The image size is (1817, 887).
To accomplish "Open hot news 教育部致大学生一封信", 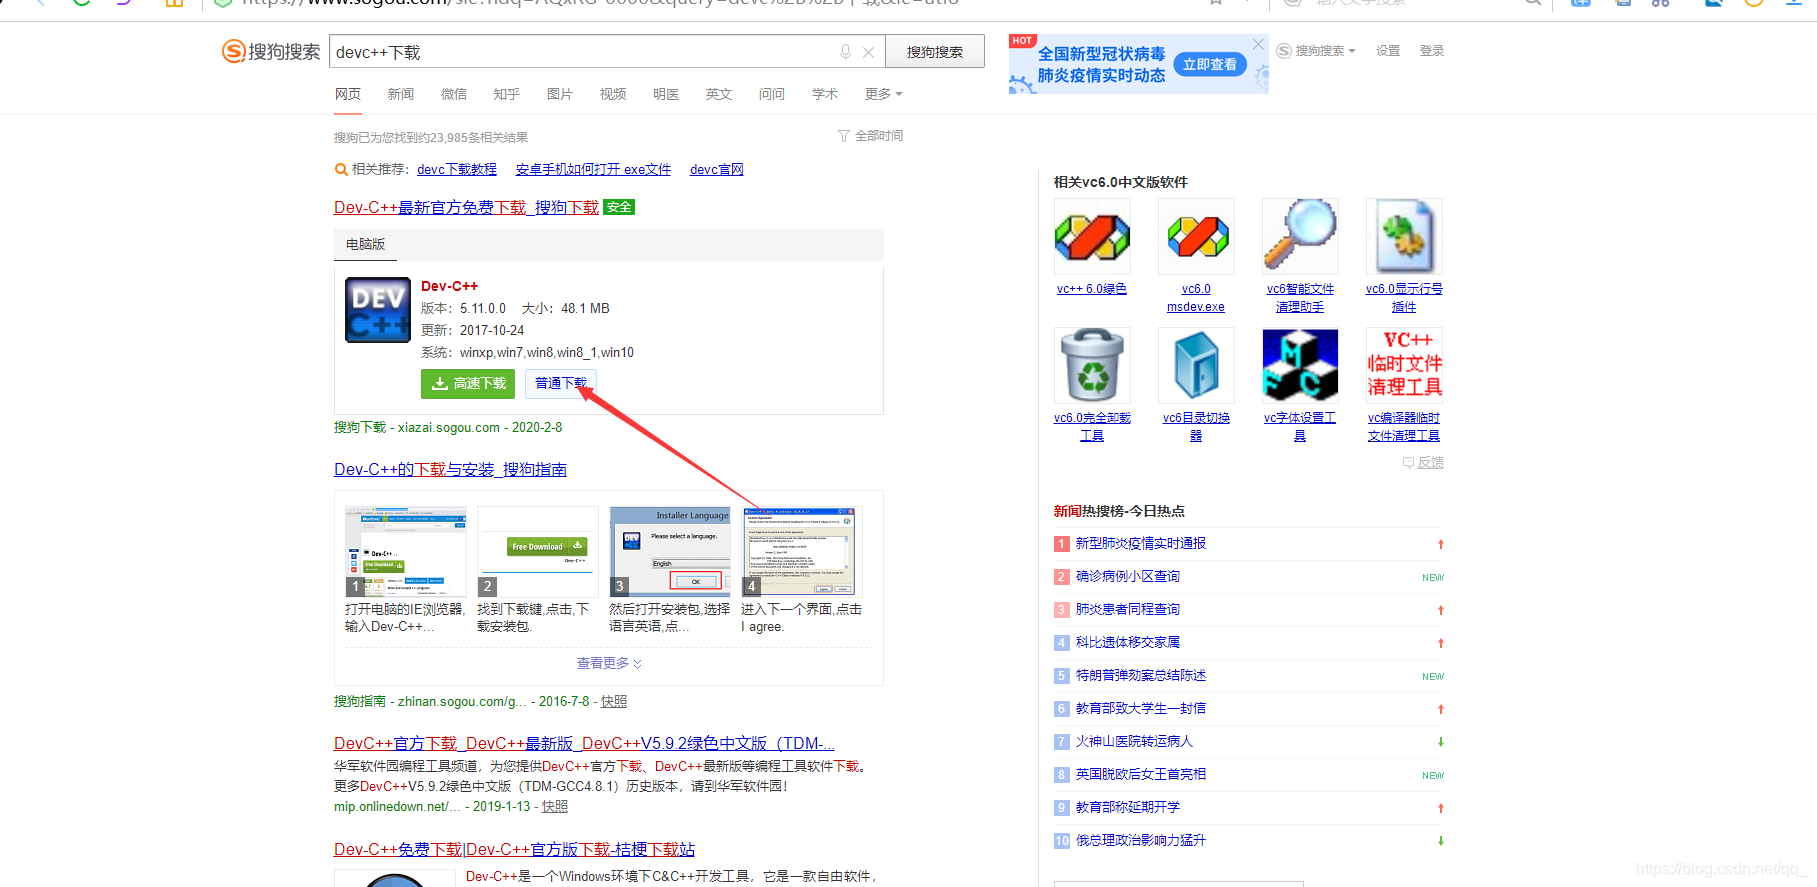I will tap(1141, 708).
